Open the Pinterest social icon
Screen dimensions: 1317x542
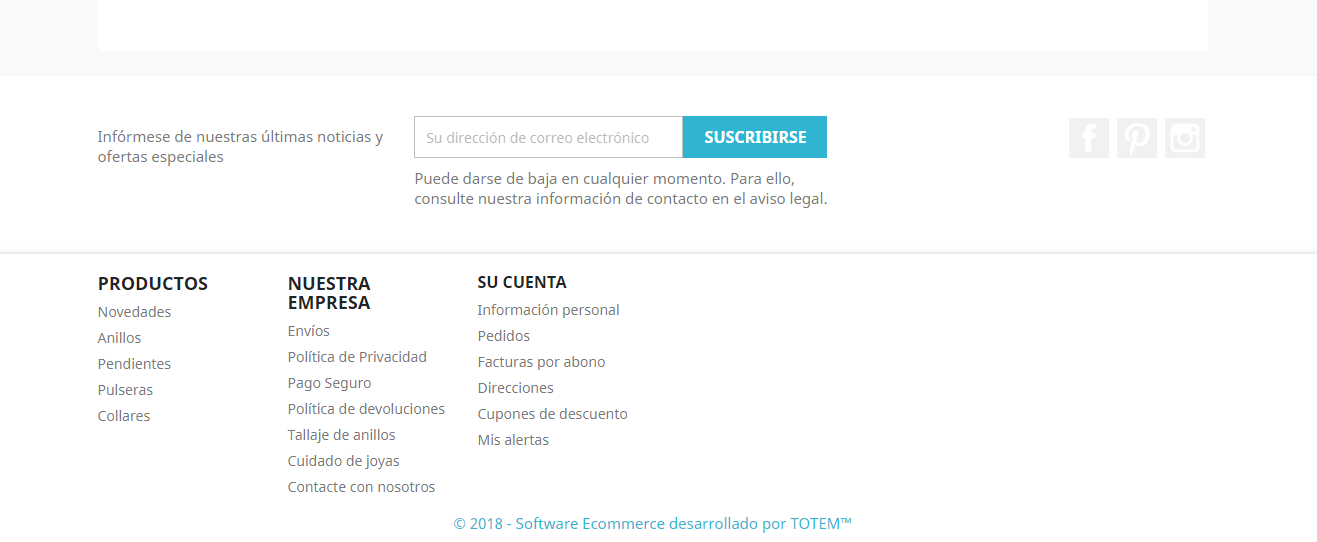coord(1137,138)
